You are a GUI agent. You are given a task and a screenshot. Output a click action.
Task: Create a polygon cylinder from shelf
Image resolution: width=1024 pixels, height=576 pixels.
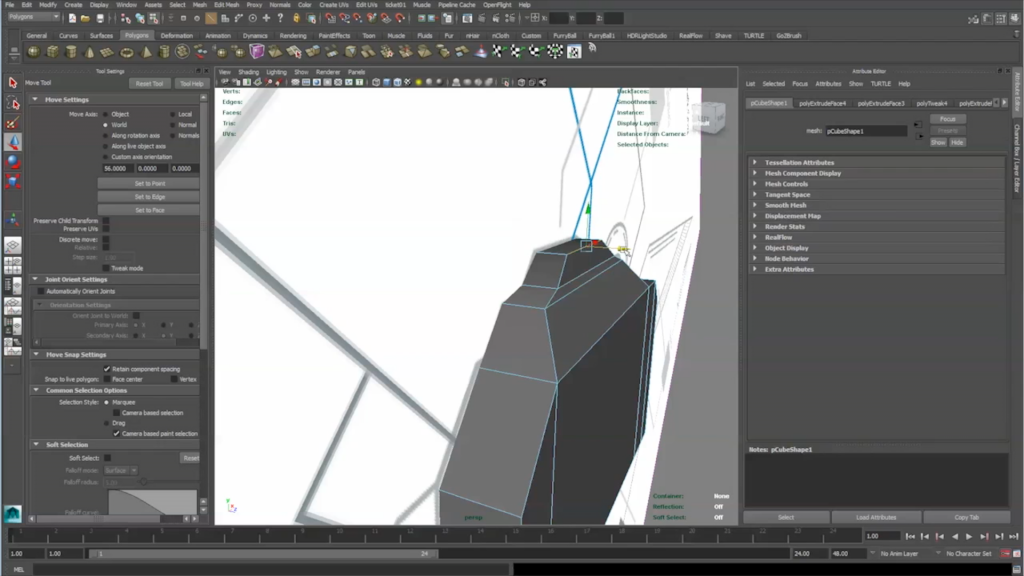click(71, 52)
